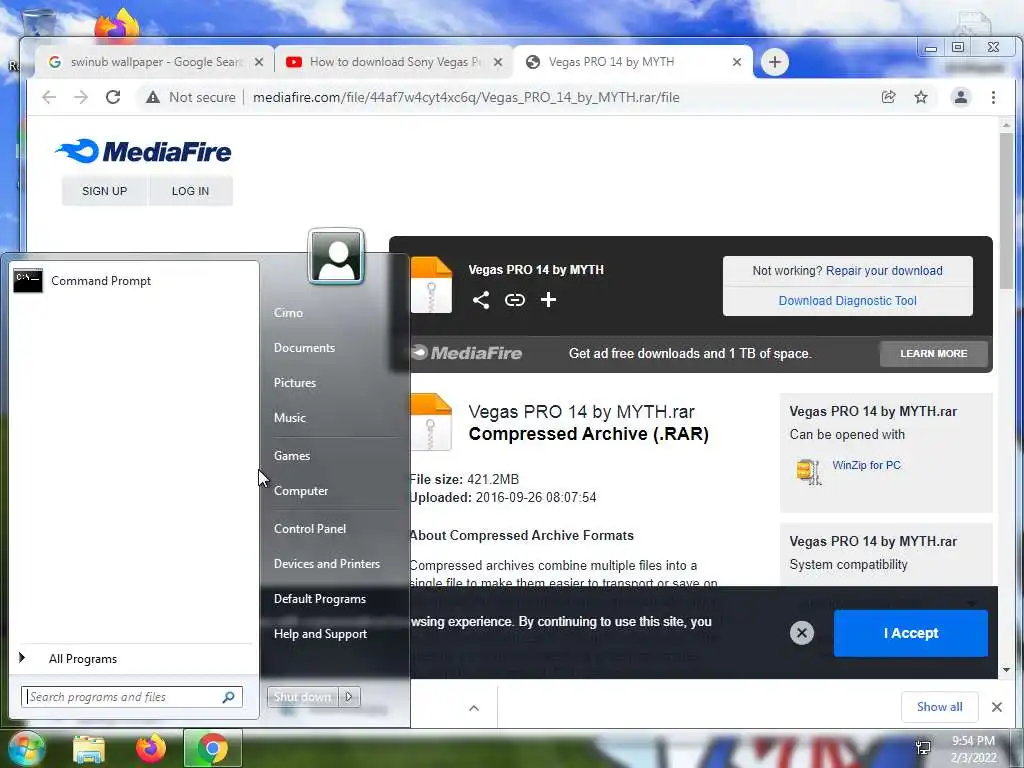Close the Vegas PRO 14 by MYTH tab
1024x768 pixels.
click(x=737, y=62)
